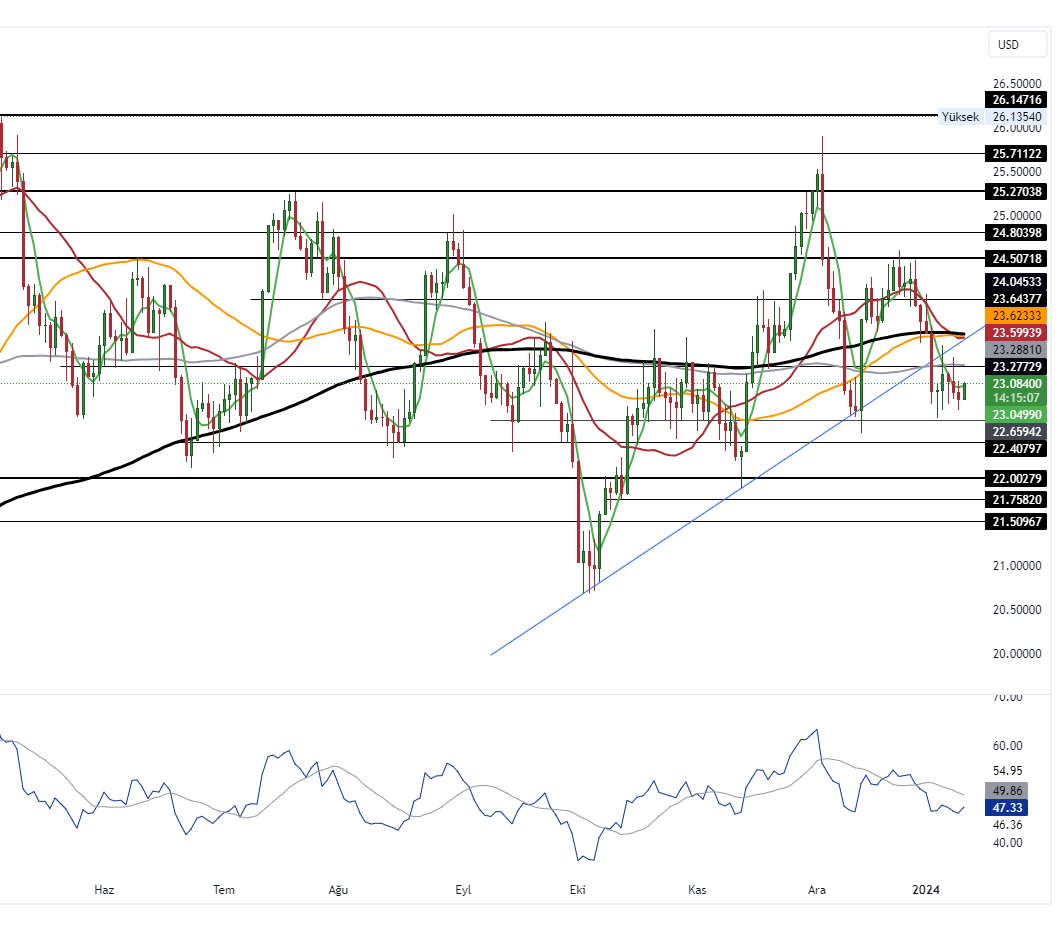This screenshot has height=939, width=1061.
Task: Click the 25.71122 price level label
Action: click(x=1016, y=154)
